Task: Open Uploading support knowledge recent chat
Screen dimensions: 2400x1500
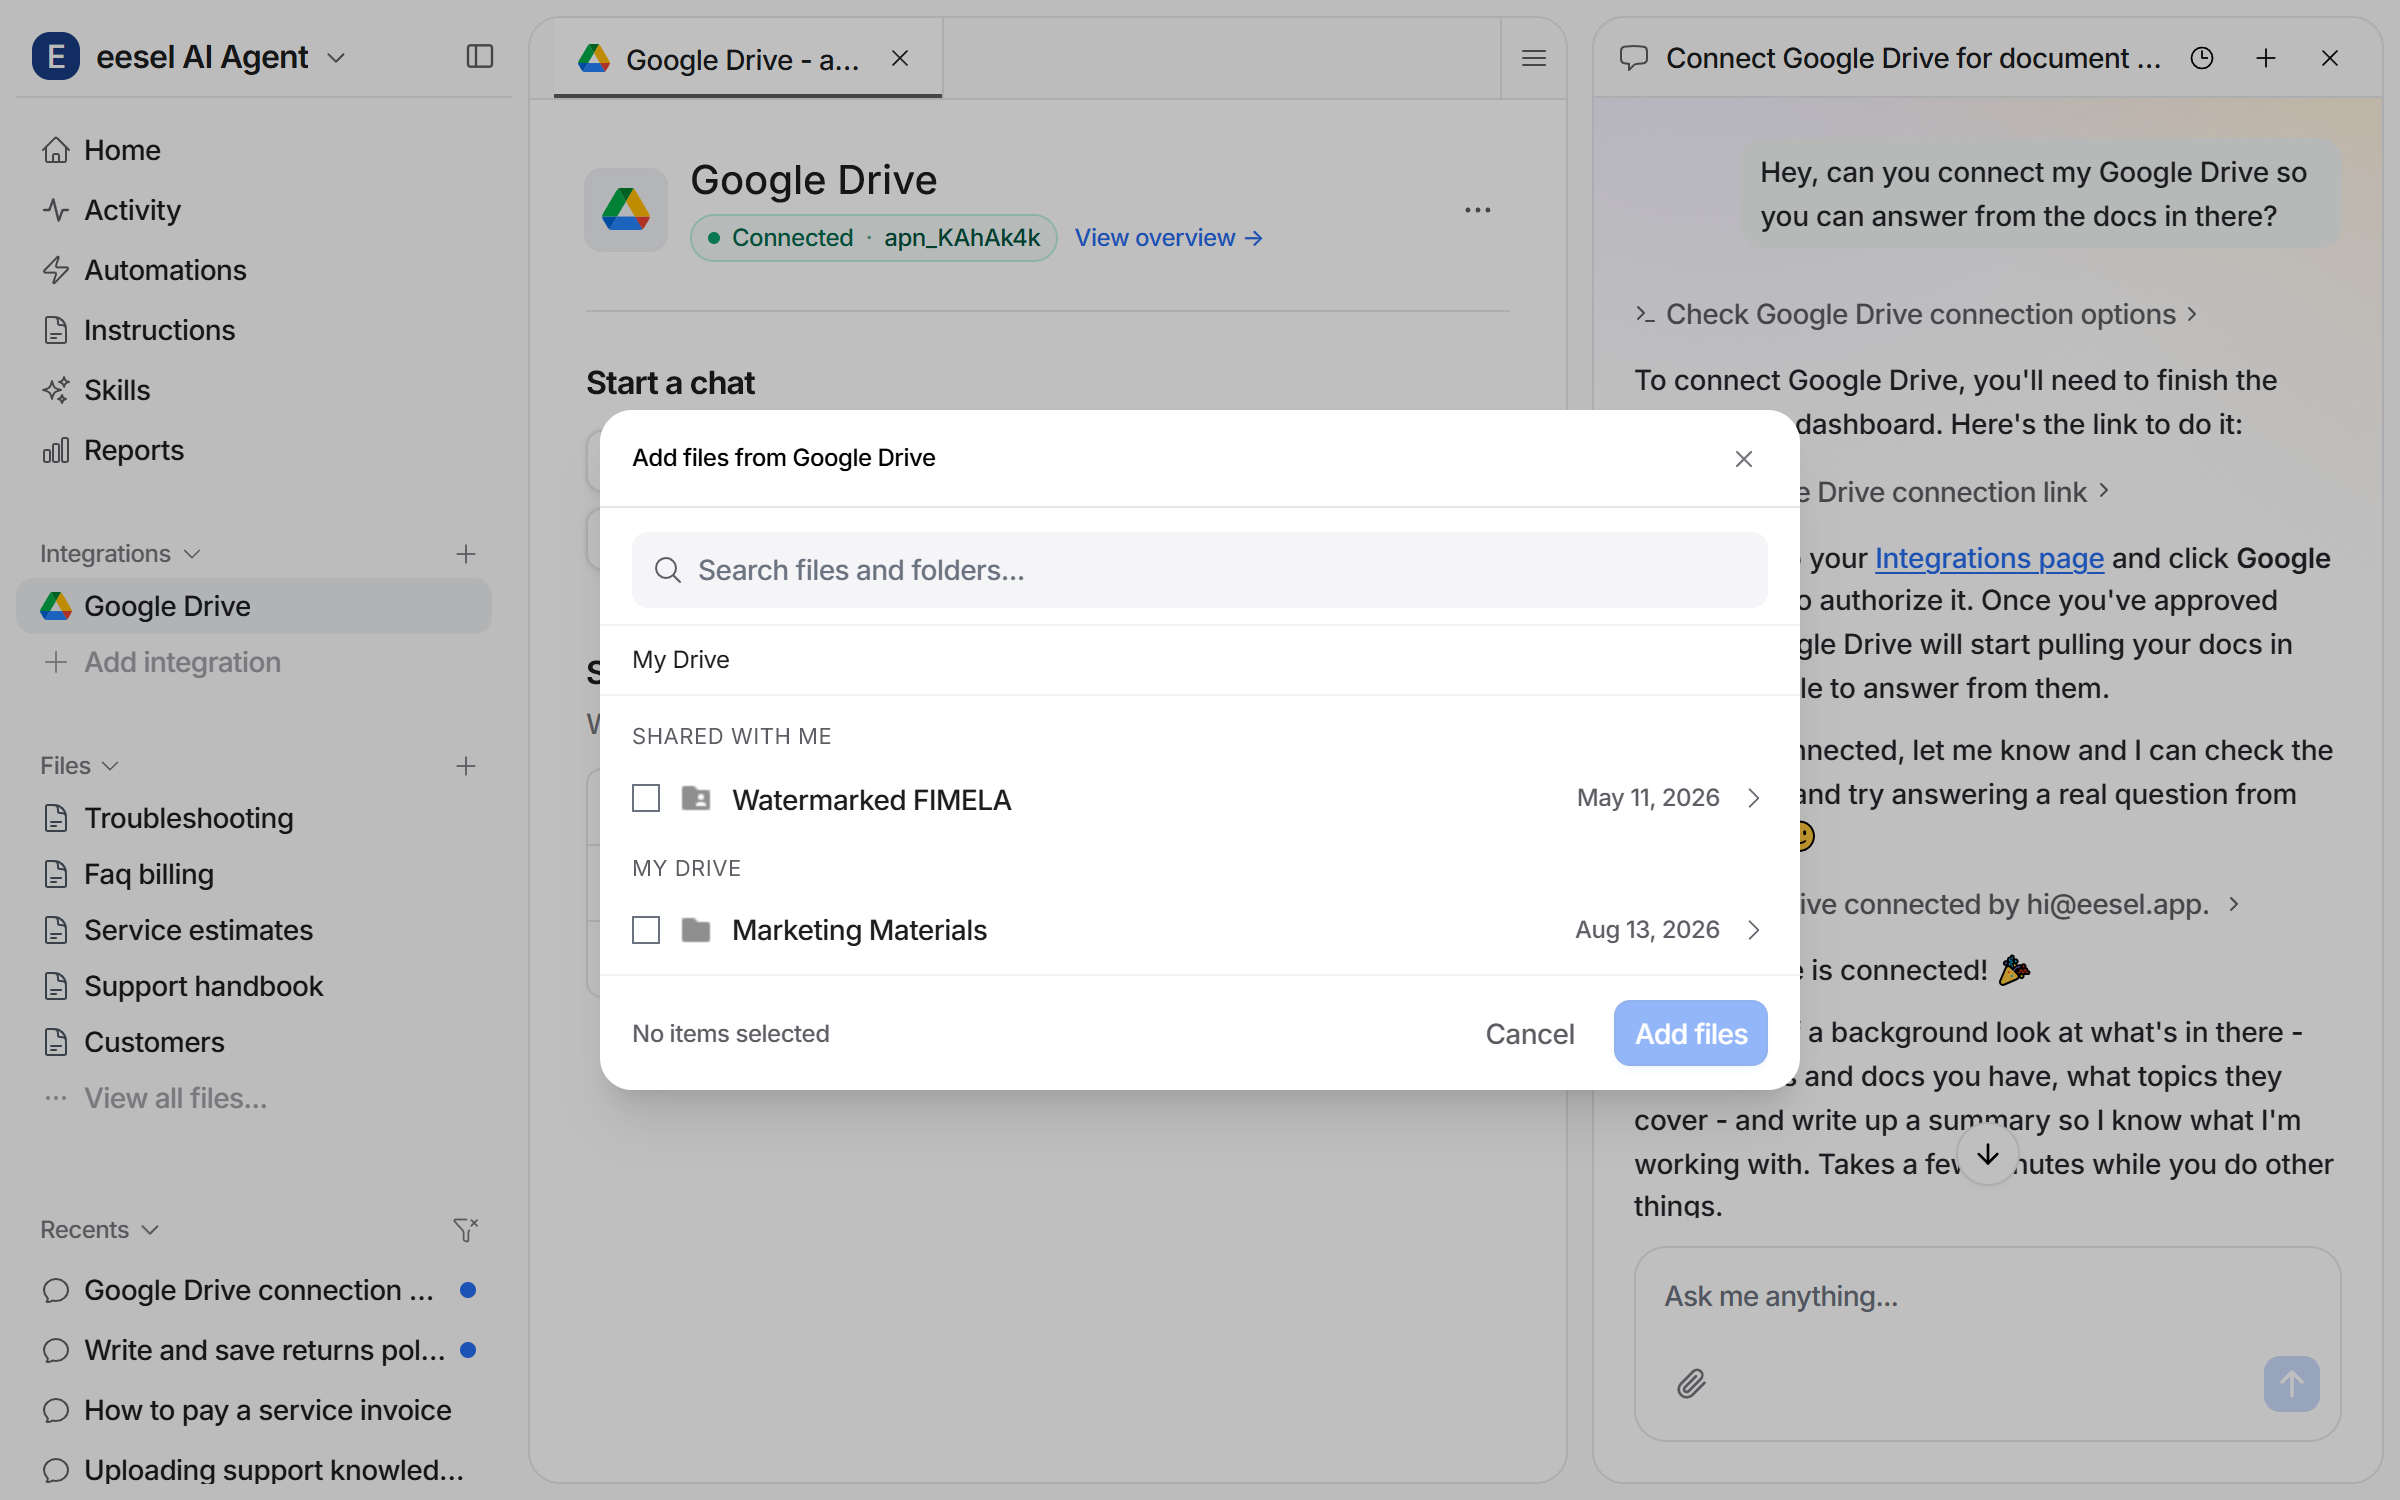Action: pyautogui.click(x=255, y=1470)
